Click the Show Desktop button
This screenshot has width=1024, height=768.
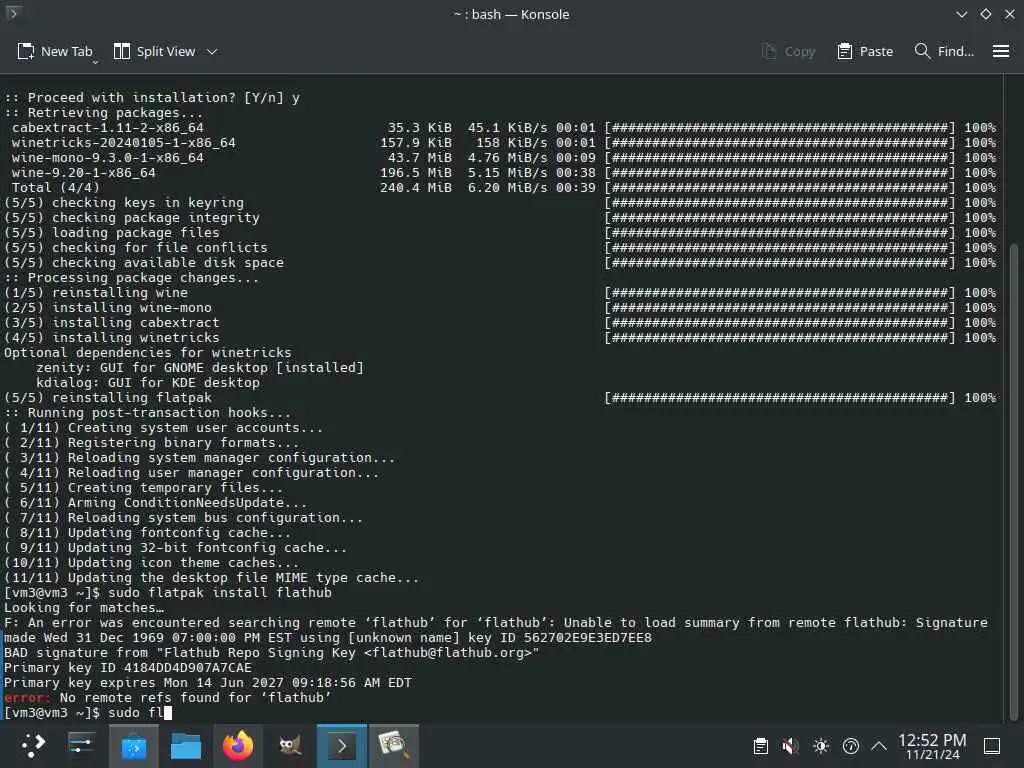pos(992,746)
